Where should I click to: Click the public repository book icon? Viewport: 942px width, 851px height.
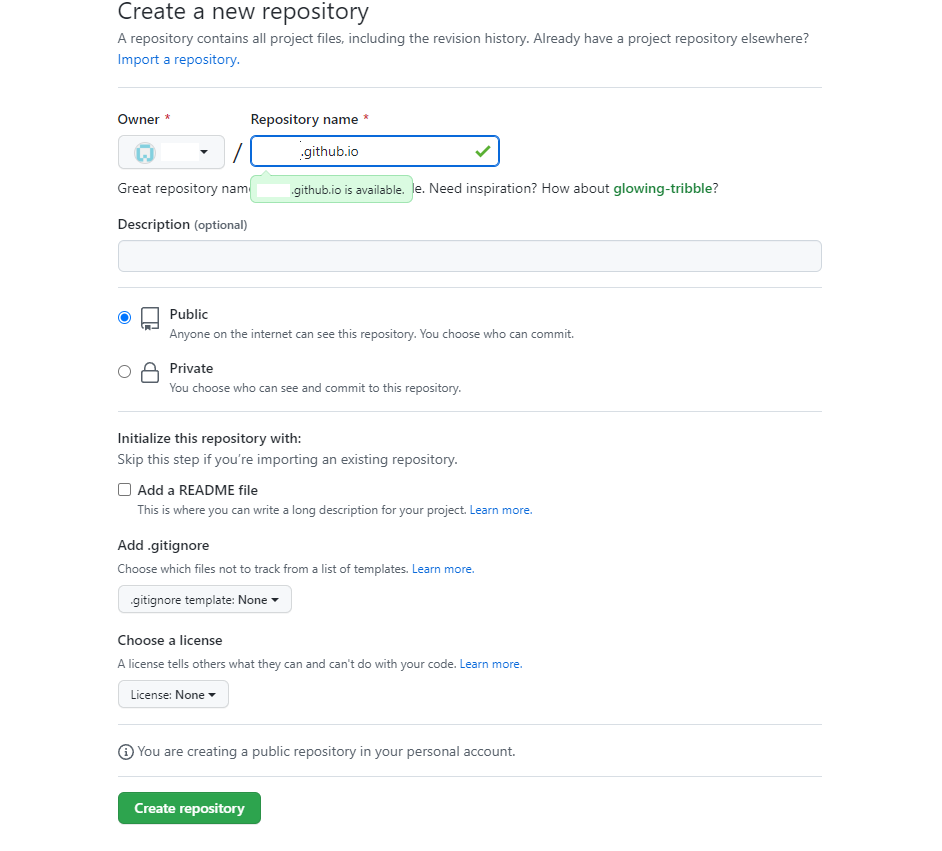coord(150,319)
